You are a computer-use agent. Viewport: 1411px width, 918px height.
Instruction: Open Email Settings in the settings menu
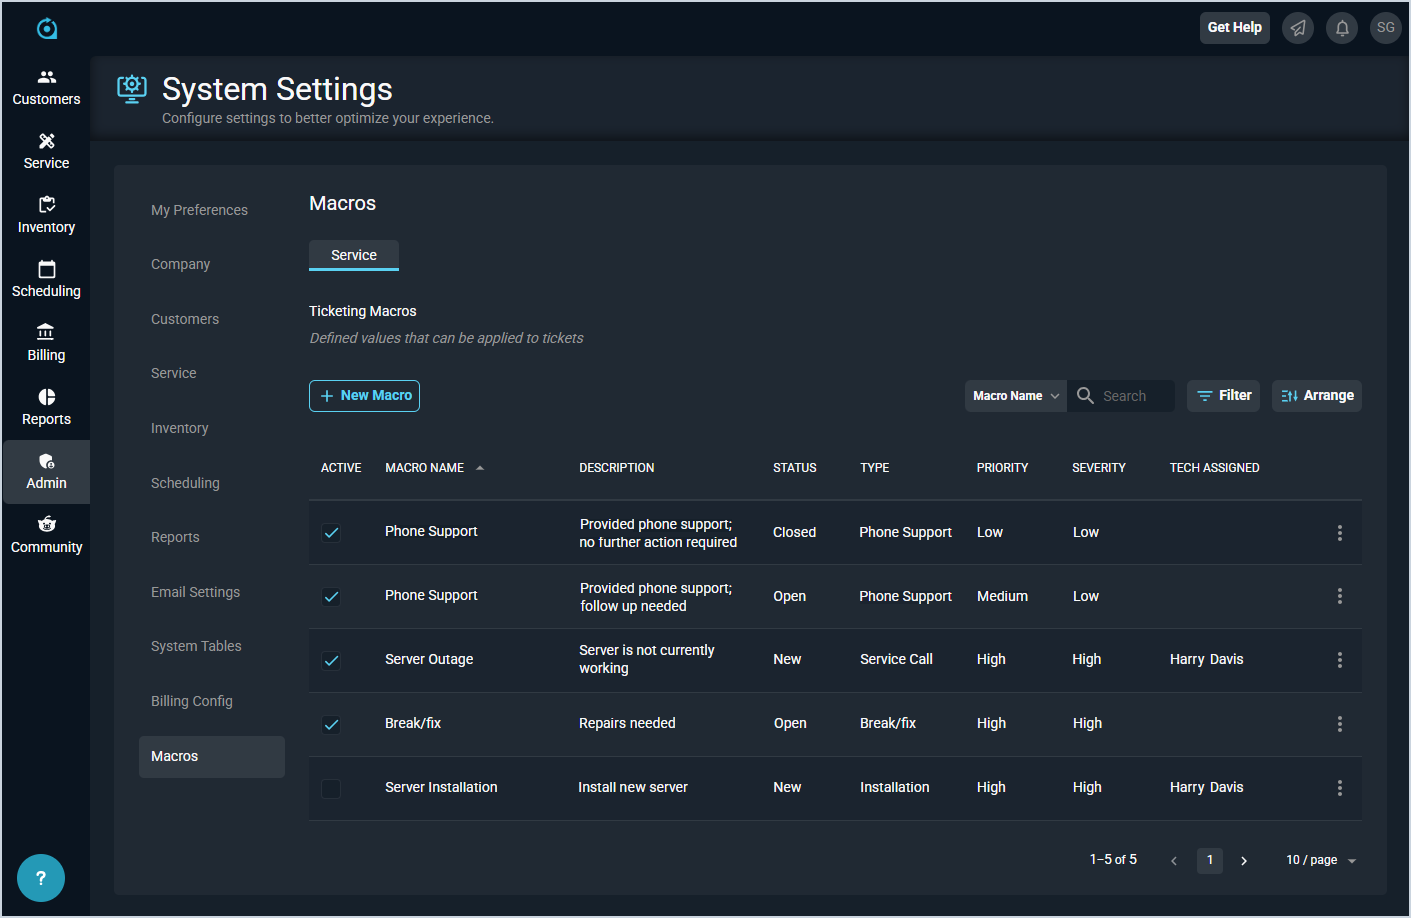tap(195, 592)
